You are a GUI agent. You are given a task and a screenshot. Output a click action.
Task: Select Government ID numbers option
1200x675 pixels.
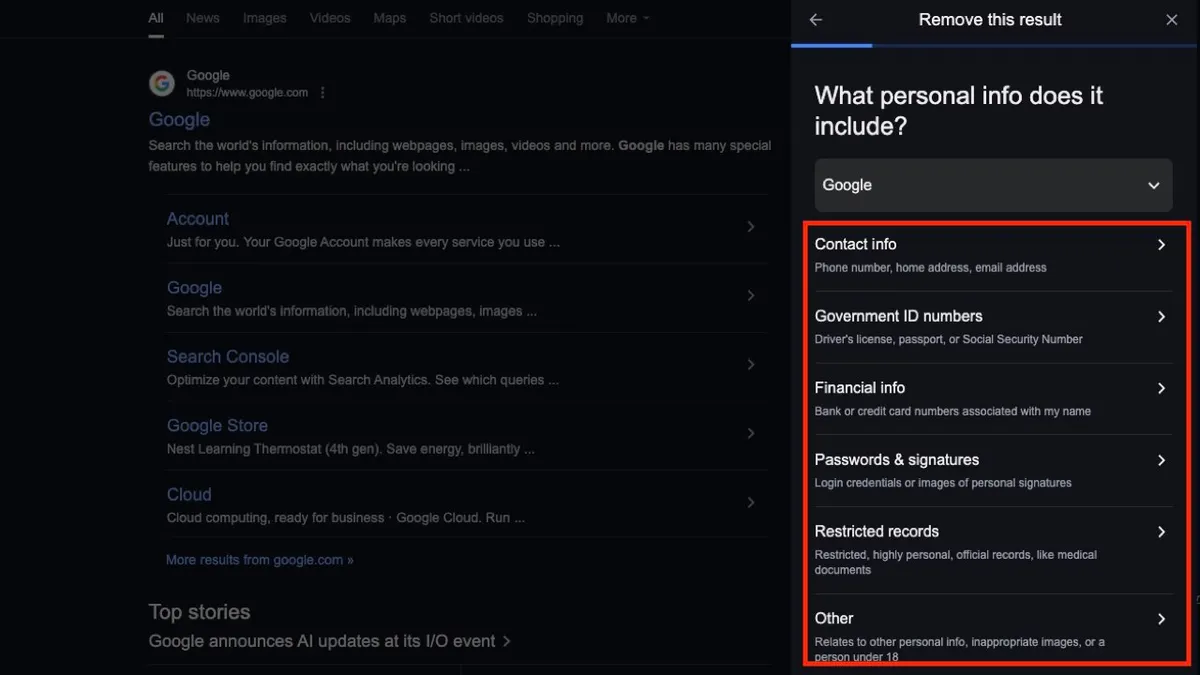pyautogui.click(x=993, y=327)
